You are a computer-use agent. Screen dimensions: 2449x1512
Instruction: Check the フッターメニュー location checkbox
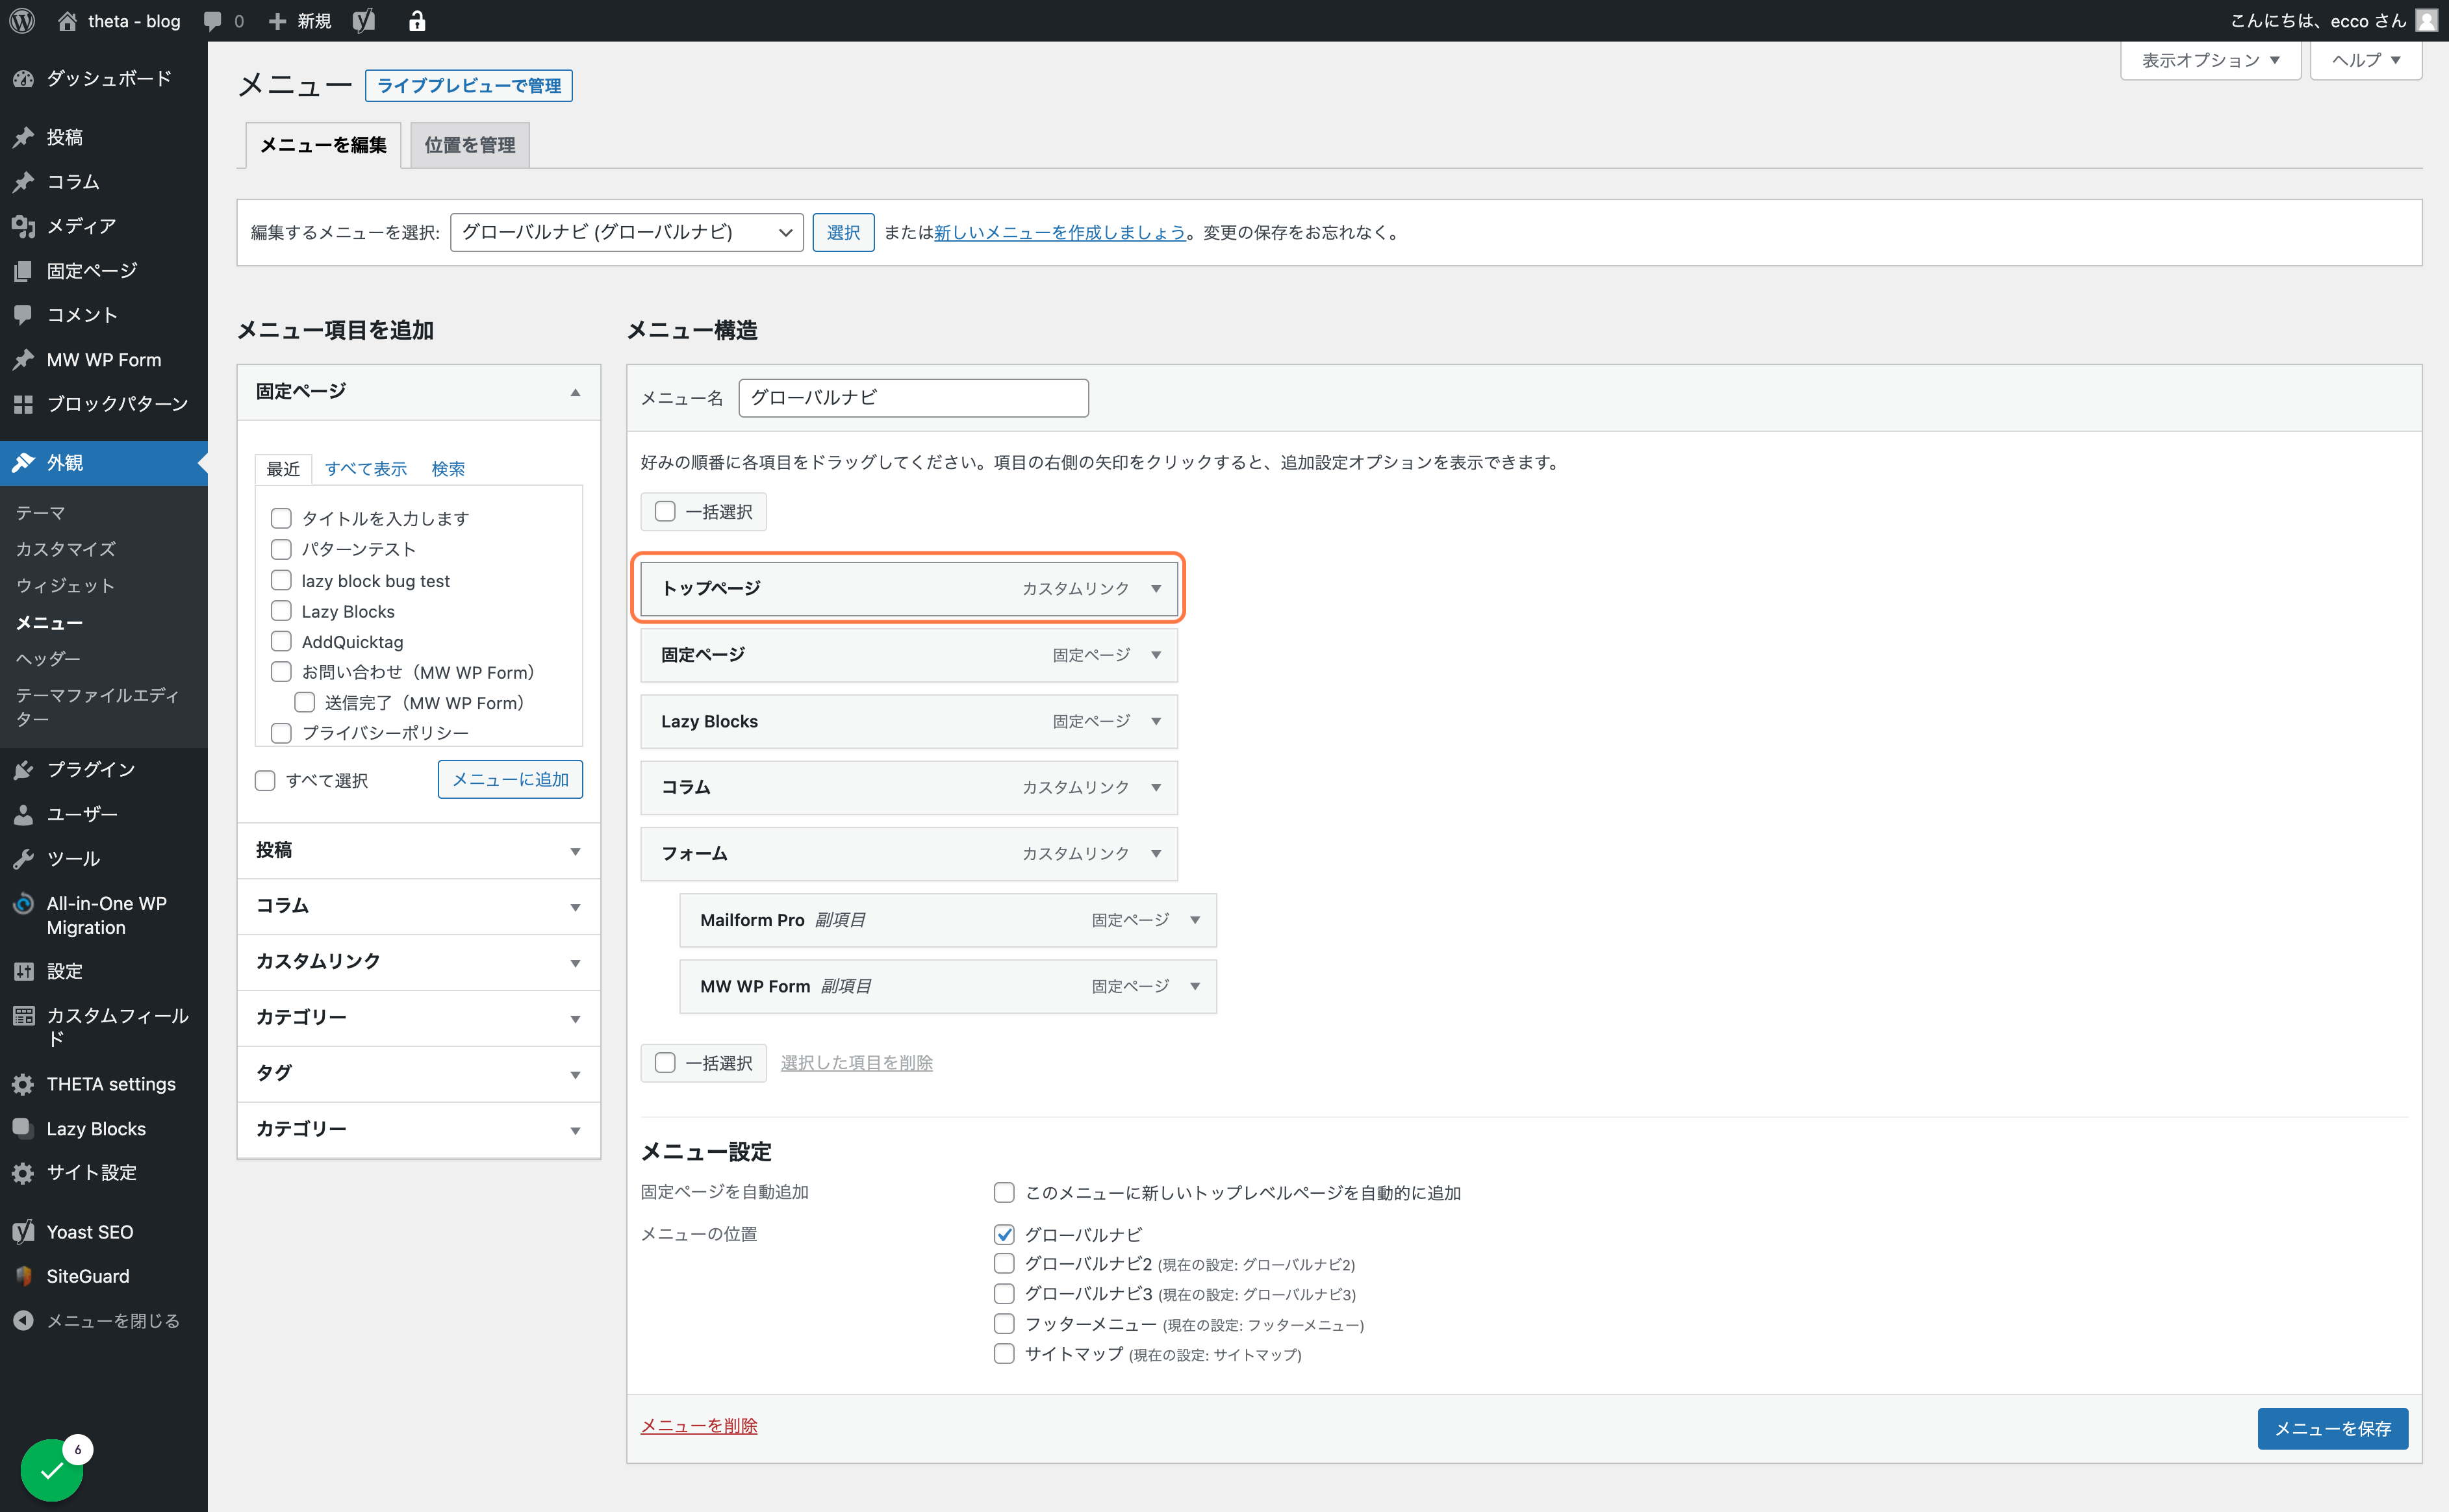pos(1004,1324)
